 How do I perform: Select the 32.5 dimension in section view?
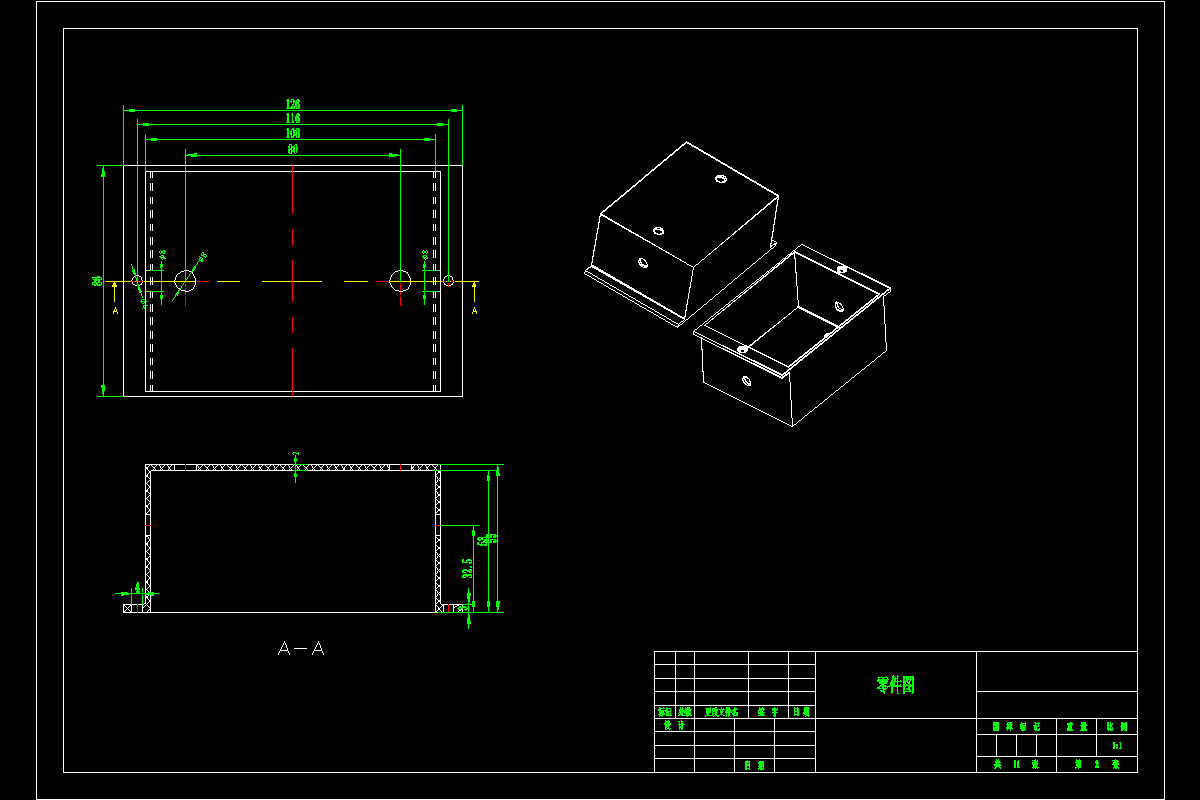coord(467,568)
